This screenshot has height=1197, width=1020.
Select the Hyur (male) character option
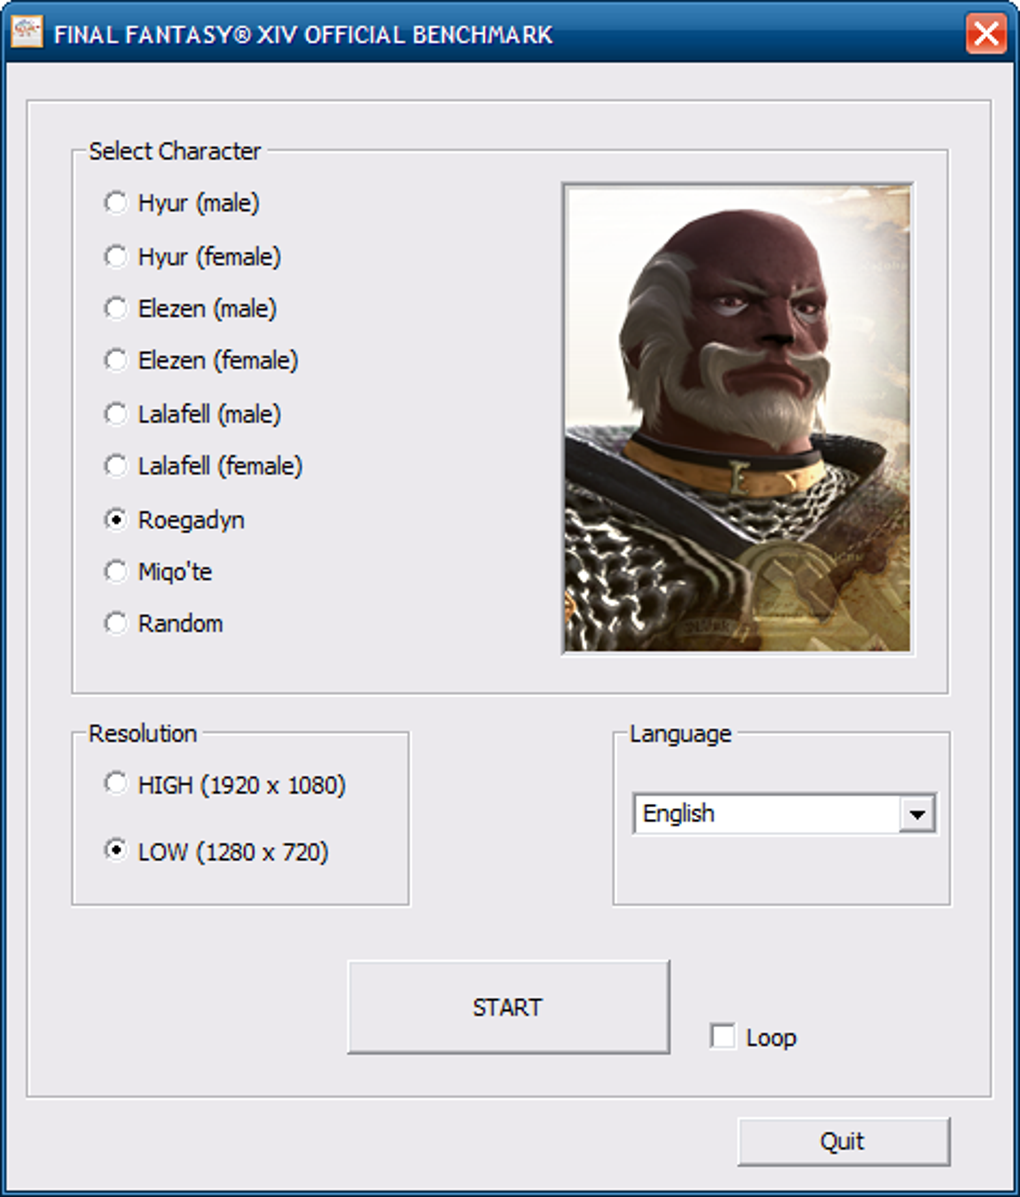click(115, 203)
